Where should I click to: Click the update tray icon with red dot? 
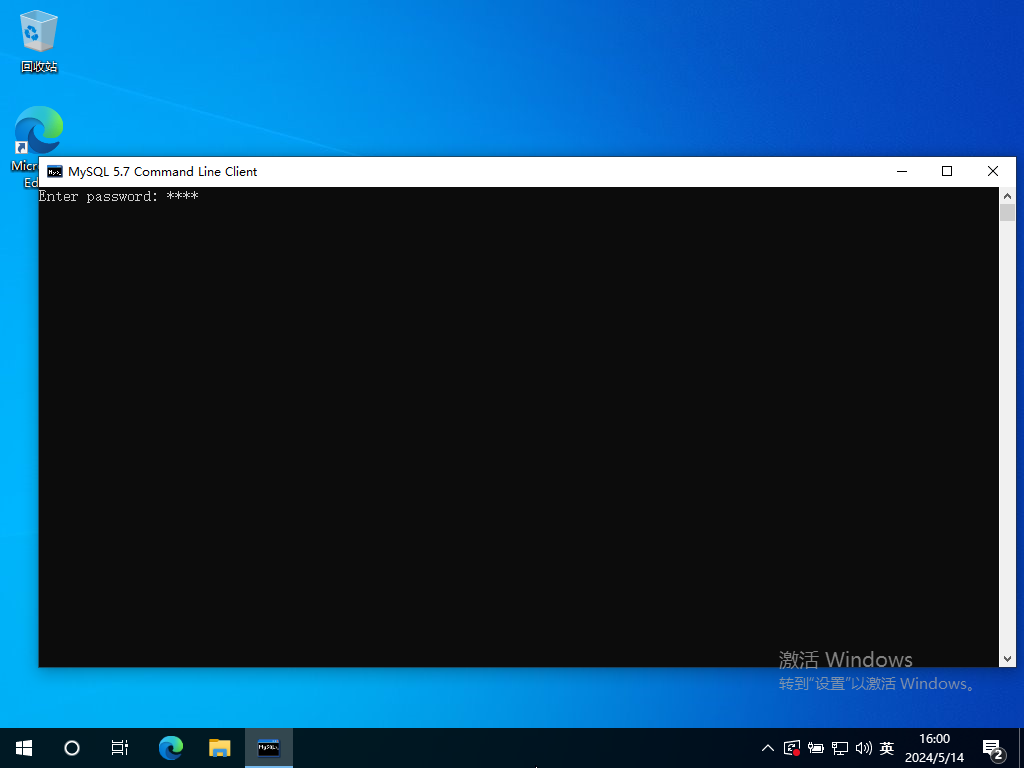[792, 747]
